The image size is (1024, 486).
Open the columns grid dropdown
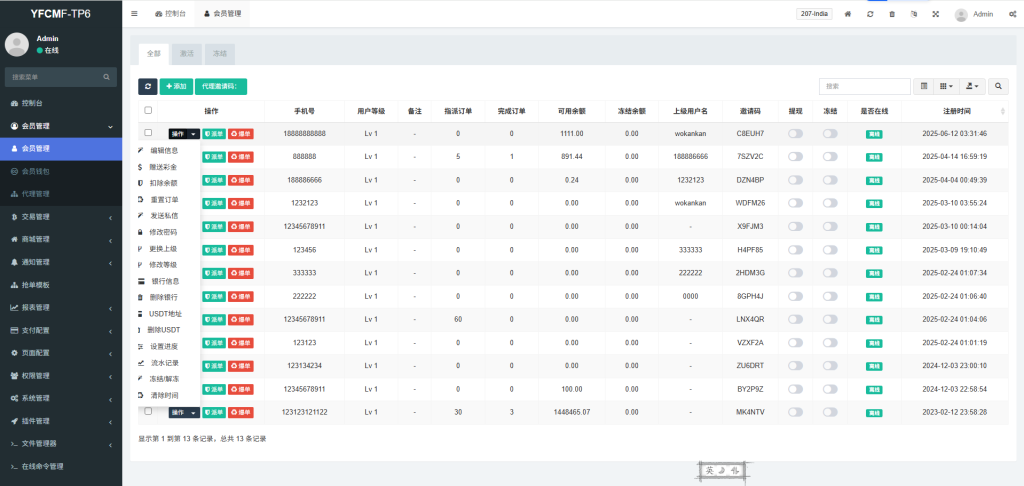click(947, 87)
